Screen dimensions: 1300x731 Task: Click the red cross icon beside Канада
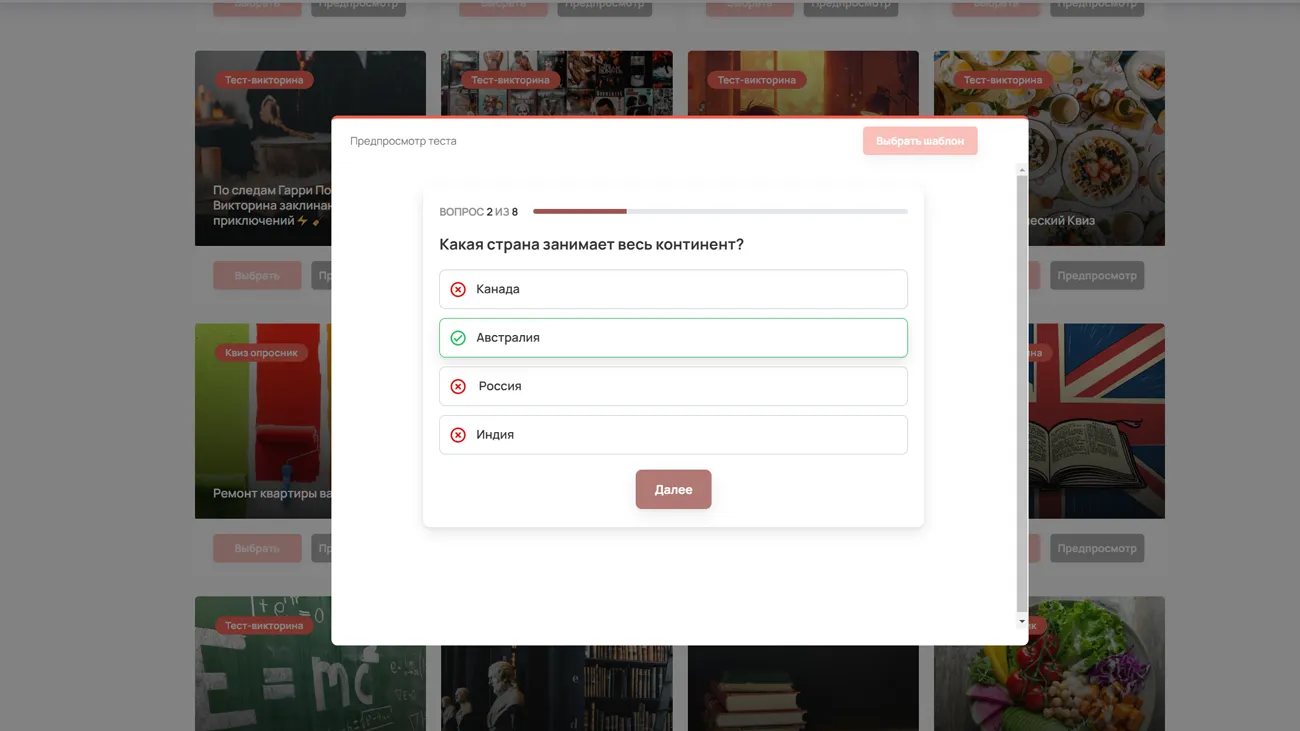click(458, 290)
